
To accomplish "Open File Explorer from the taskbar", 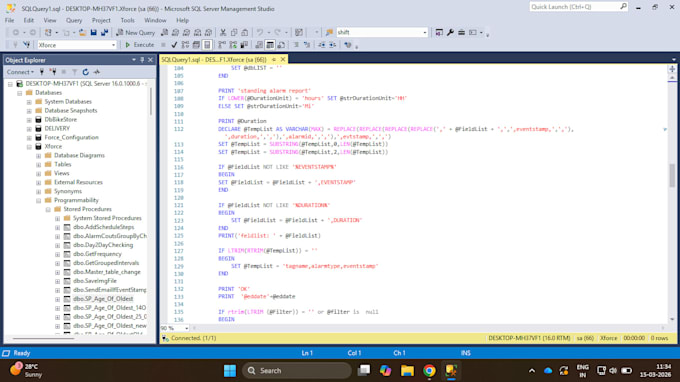I will coord(407,371).
